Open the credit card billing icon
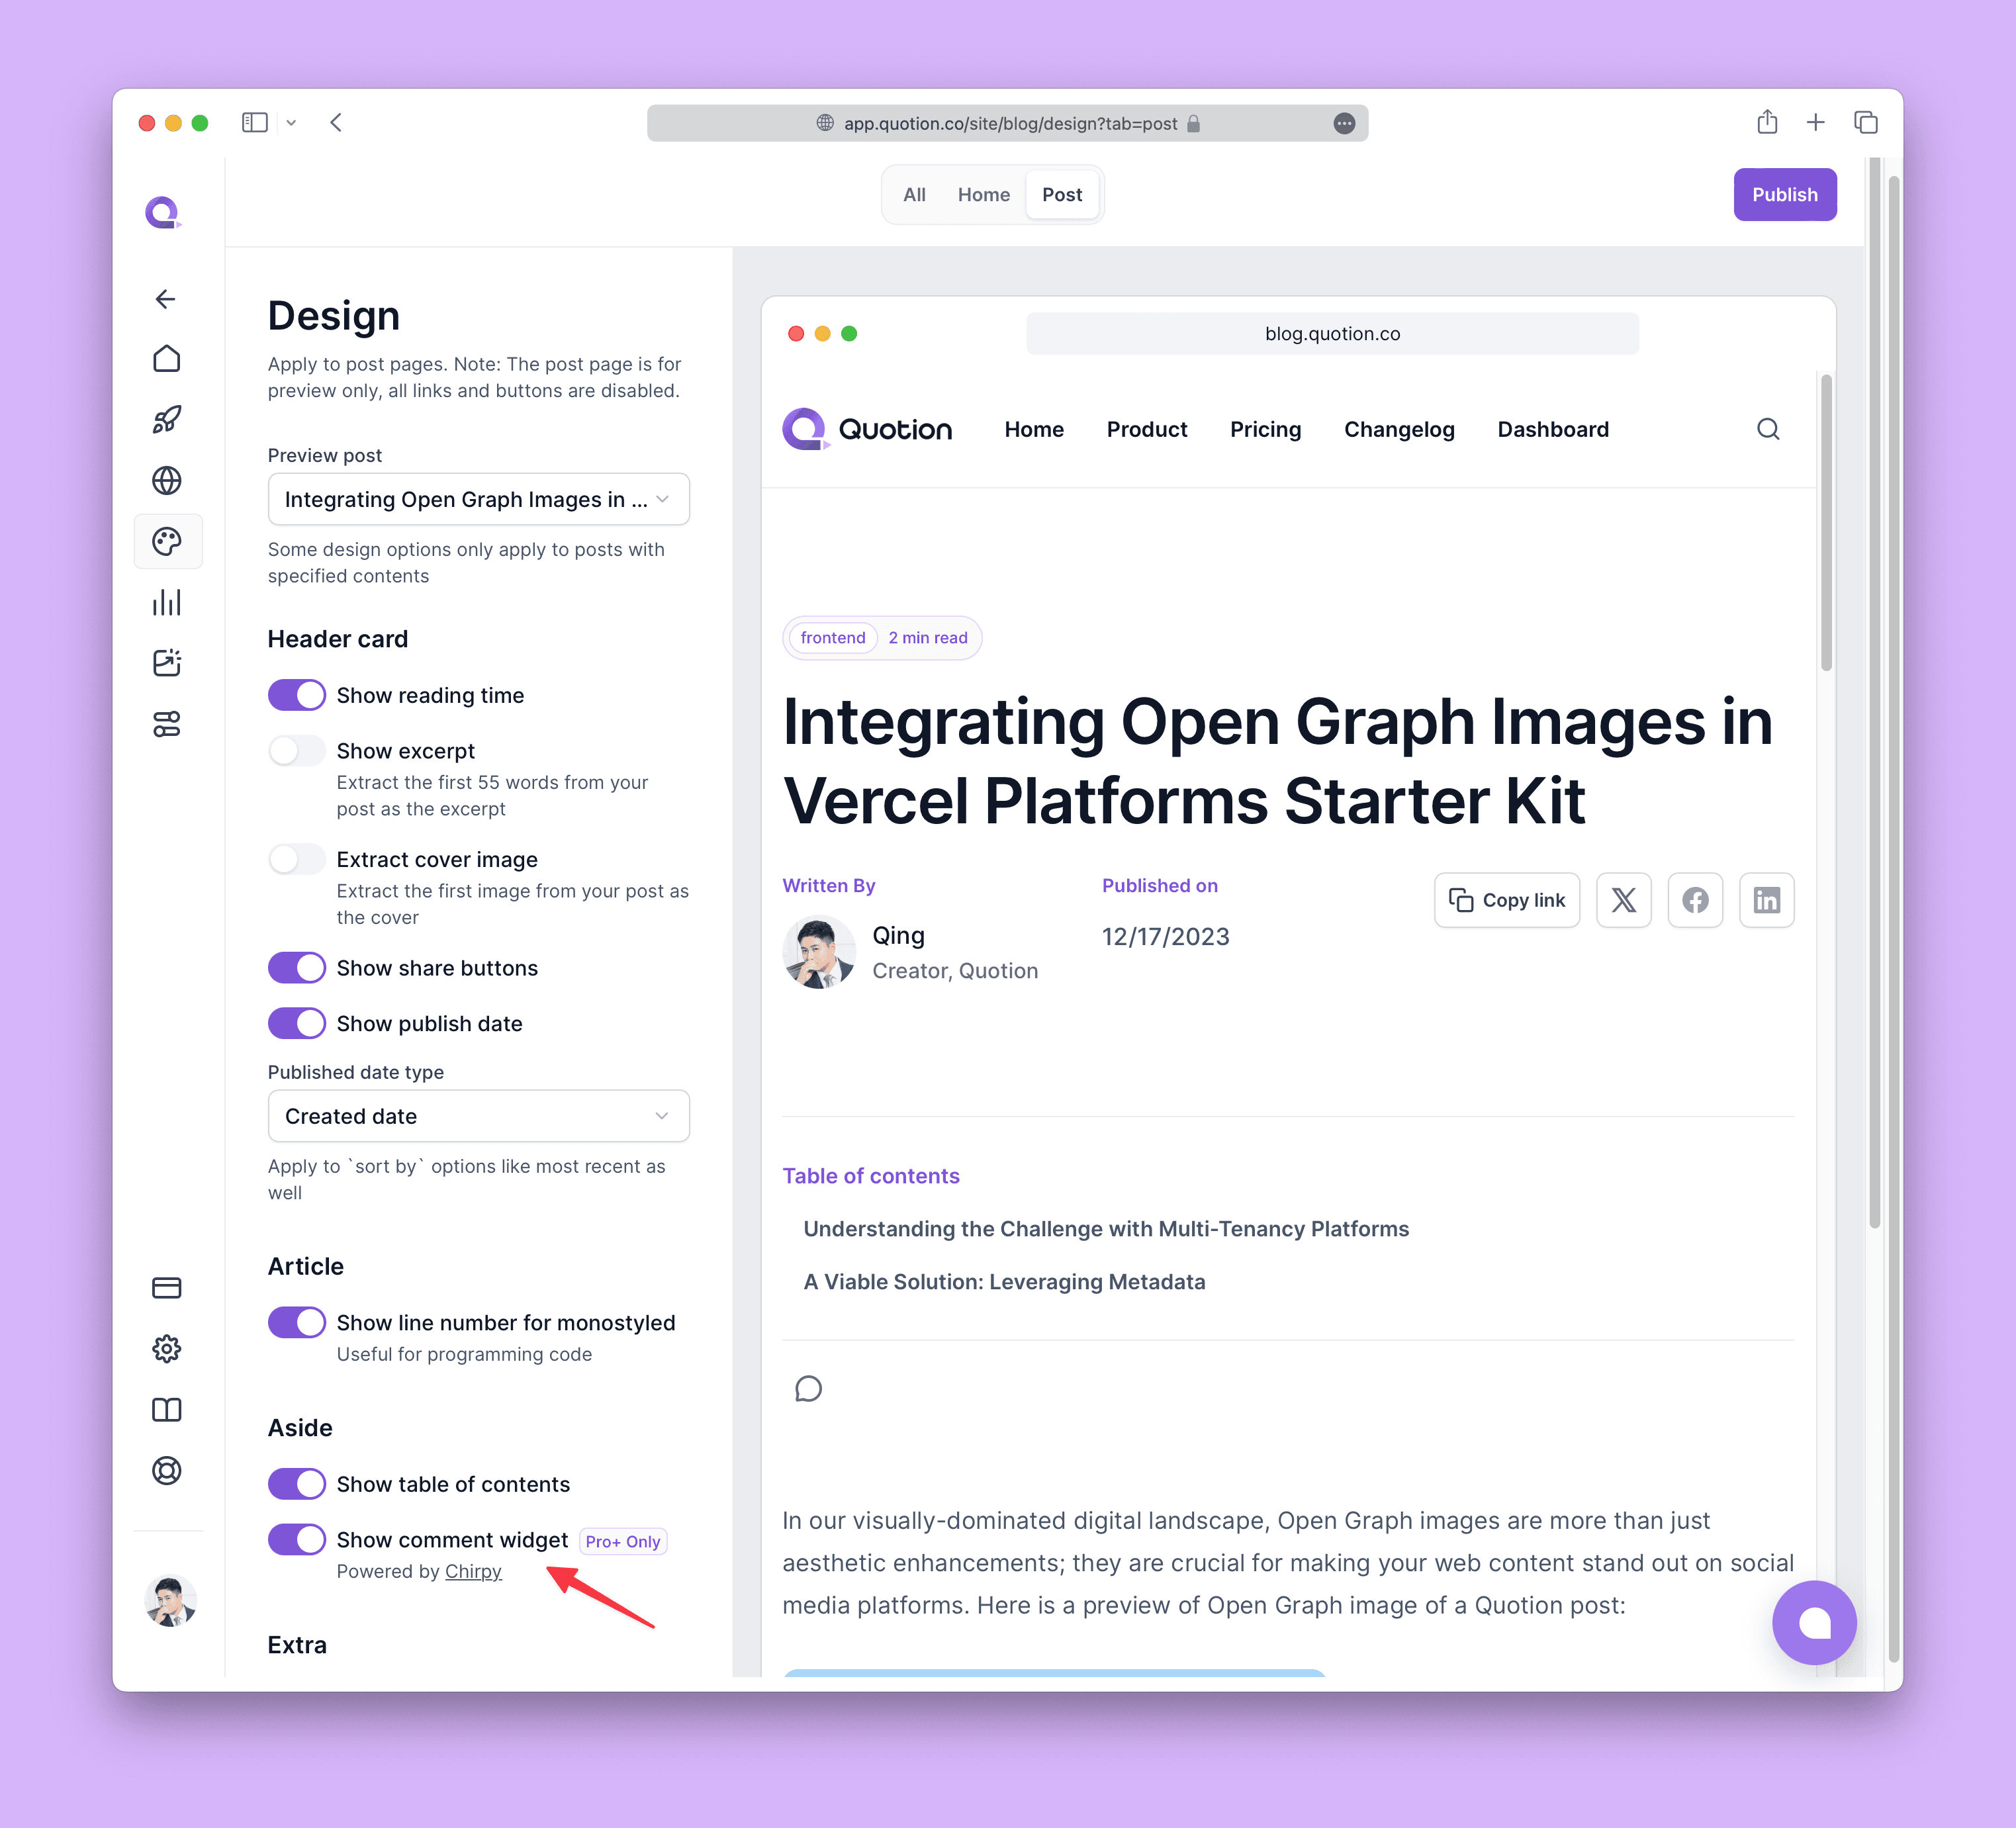Image resolution: width=2016 pixels, height=1828 pixels. 166,1288
